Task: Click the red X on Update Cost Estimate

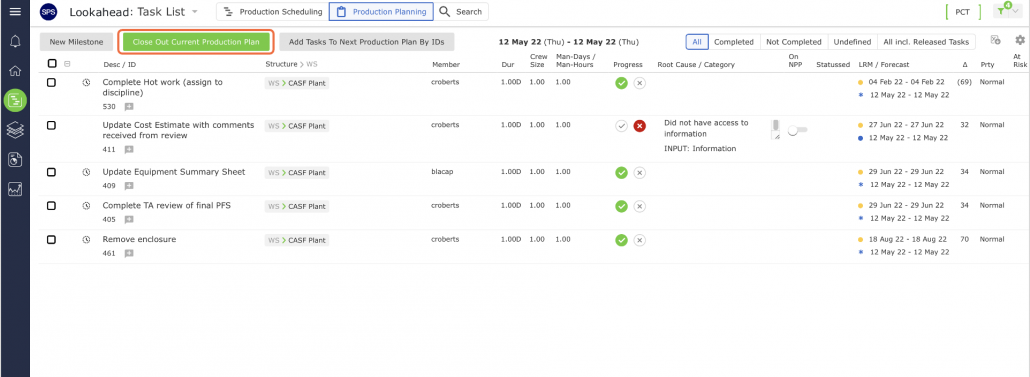Action: 640,126
